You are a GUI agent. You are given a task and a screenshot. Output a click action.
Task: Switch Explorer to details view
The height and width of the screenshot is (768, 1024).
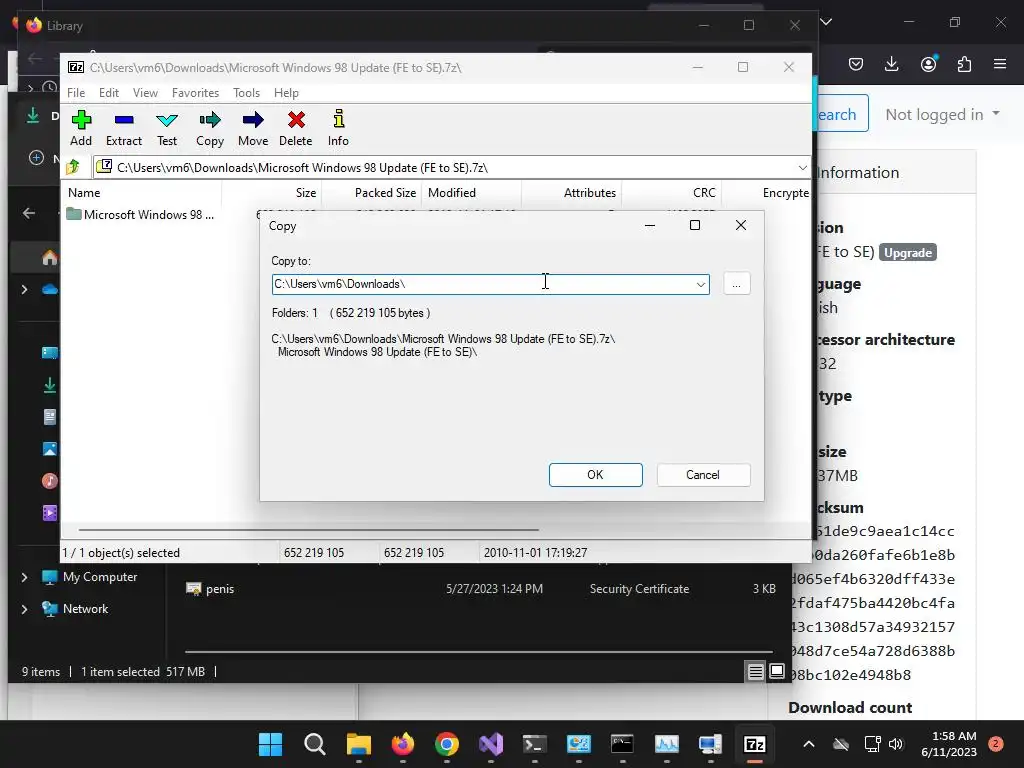pyautogui.click(x=756, y=671)
